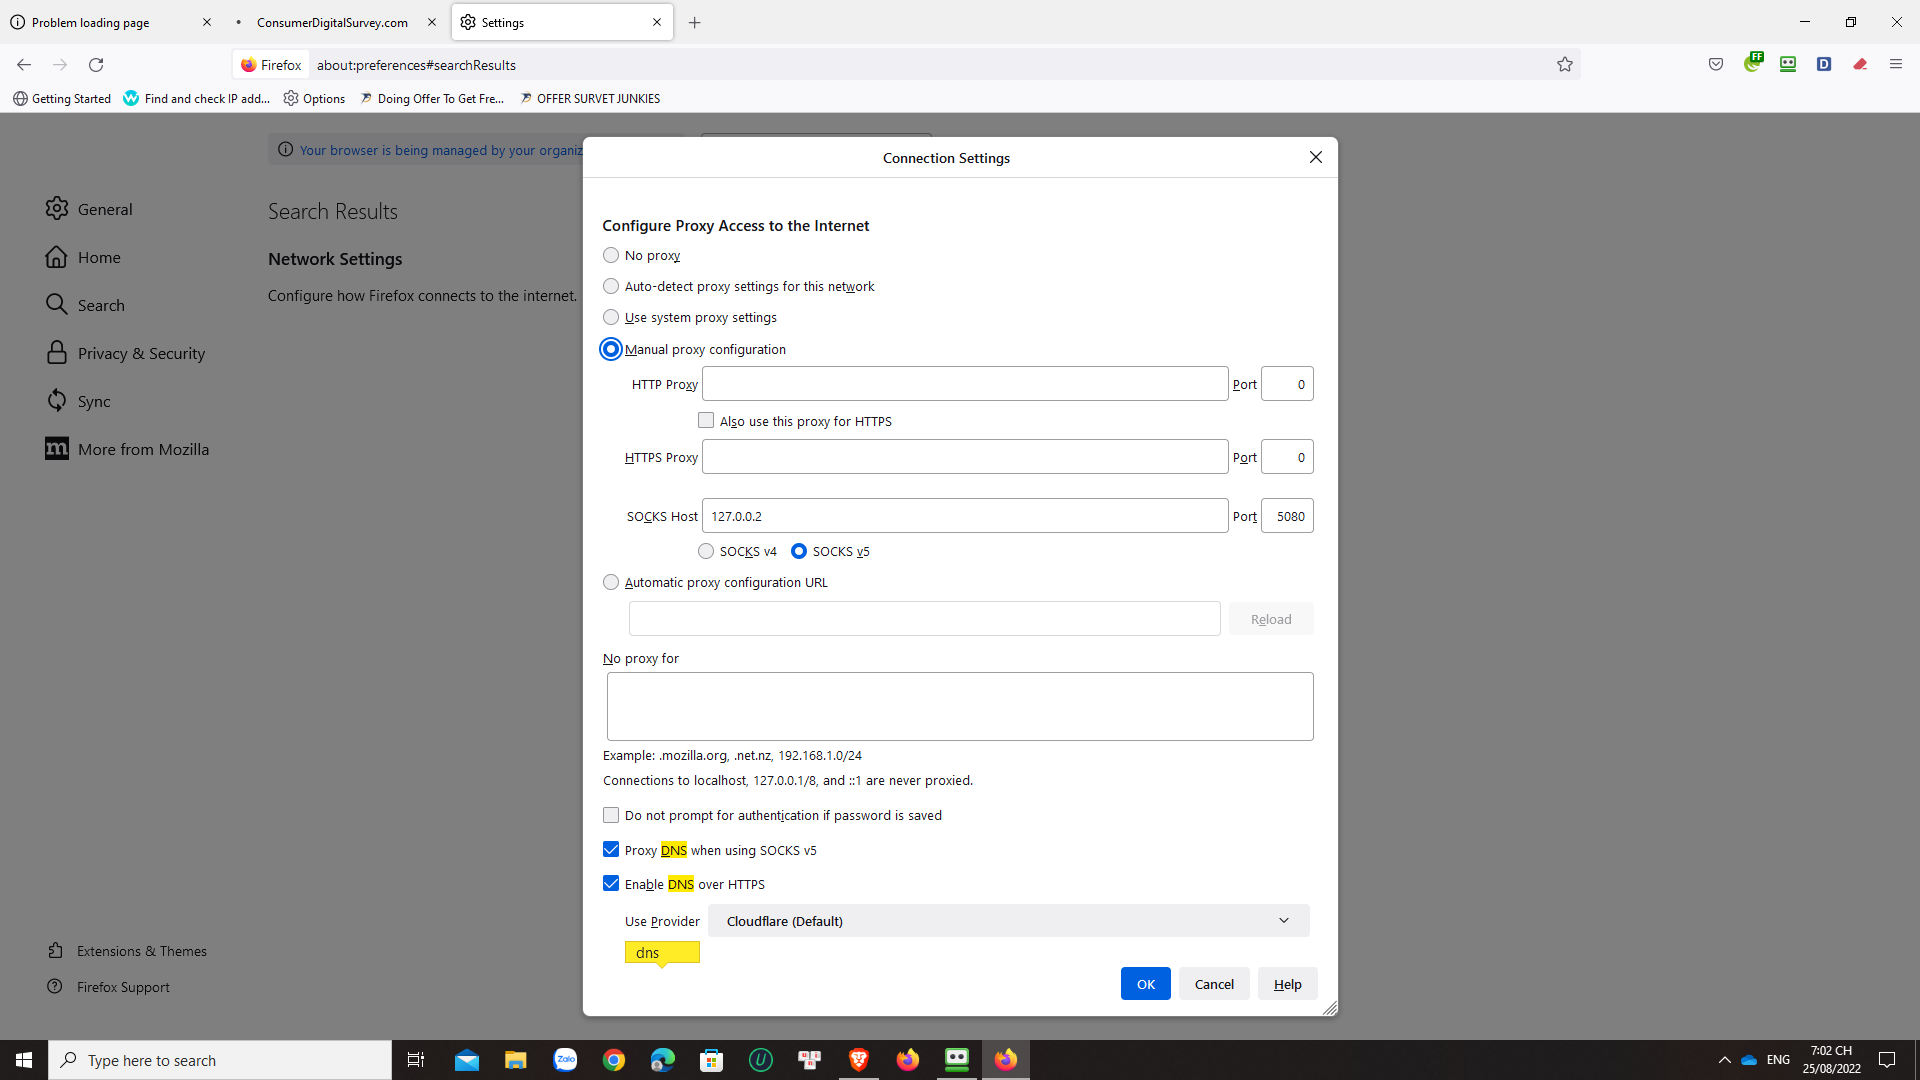This screenshot has width=1920, height=1080.
Task: Select the No proxy option
Action: coord(611,255)
